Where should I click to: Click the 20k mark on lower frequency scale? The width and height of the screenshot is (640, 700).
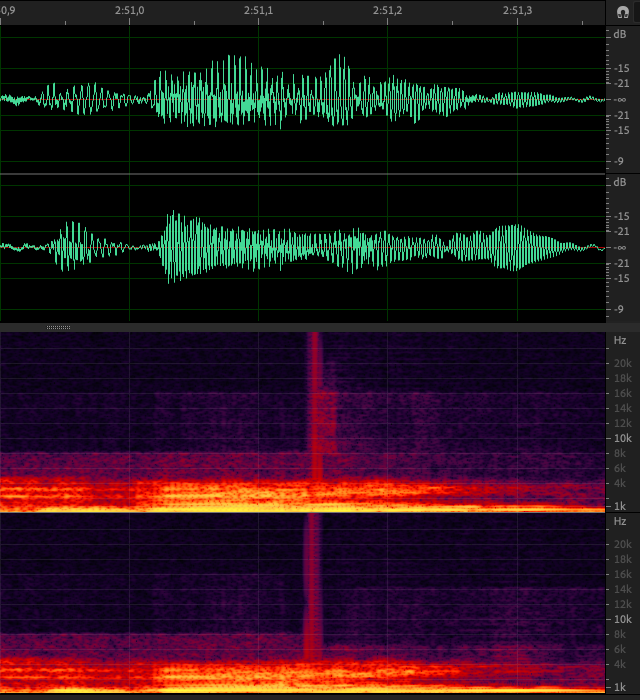(622, 544)
